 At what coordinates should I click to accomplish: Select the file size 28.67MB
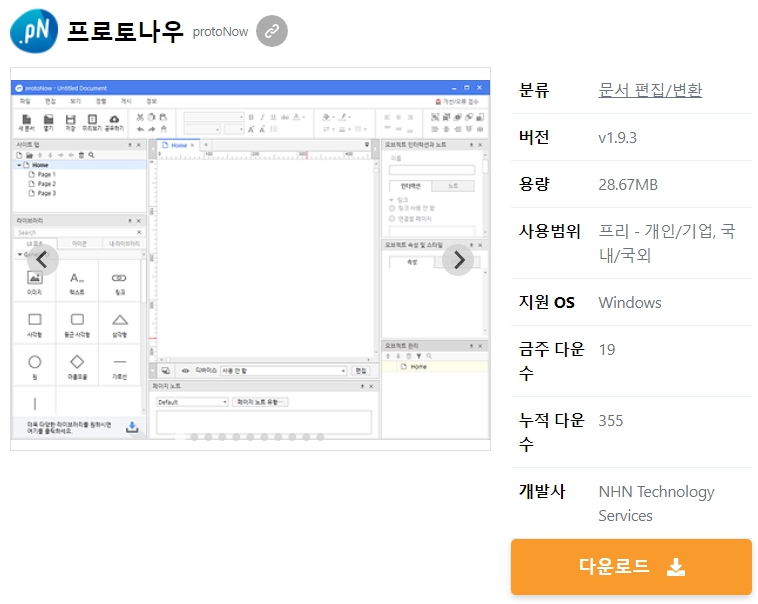pyautogui.click(x=628, y=185)
